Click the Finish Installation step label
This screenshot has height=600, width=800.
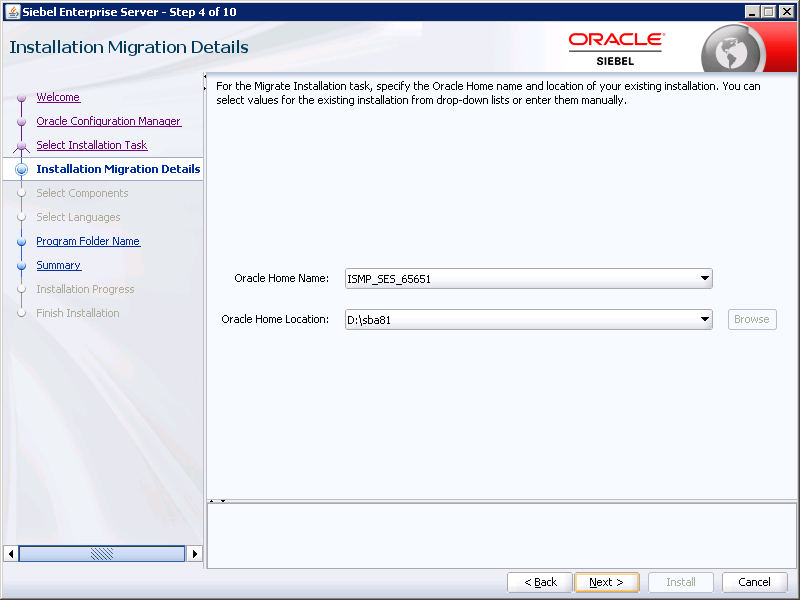(78, 313)
